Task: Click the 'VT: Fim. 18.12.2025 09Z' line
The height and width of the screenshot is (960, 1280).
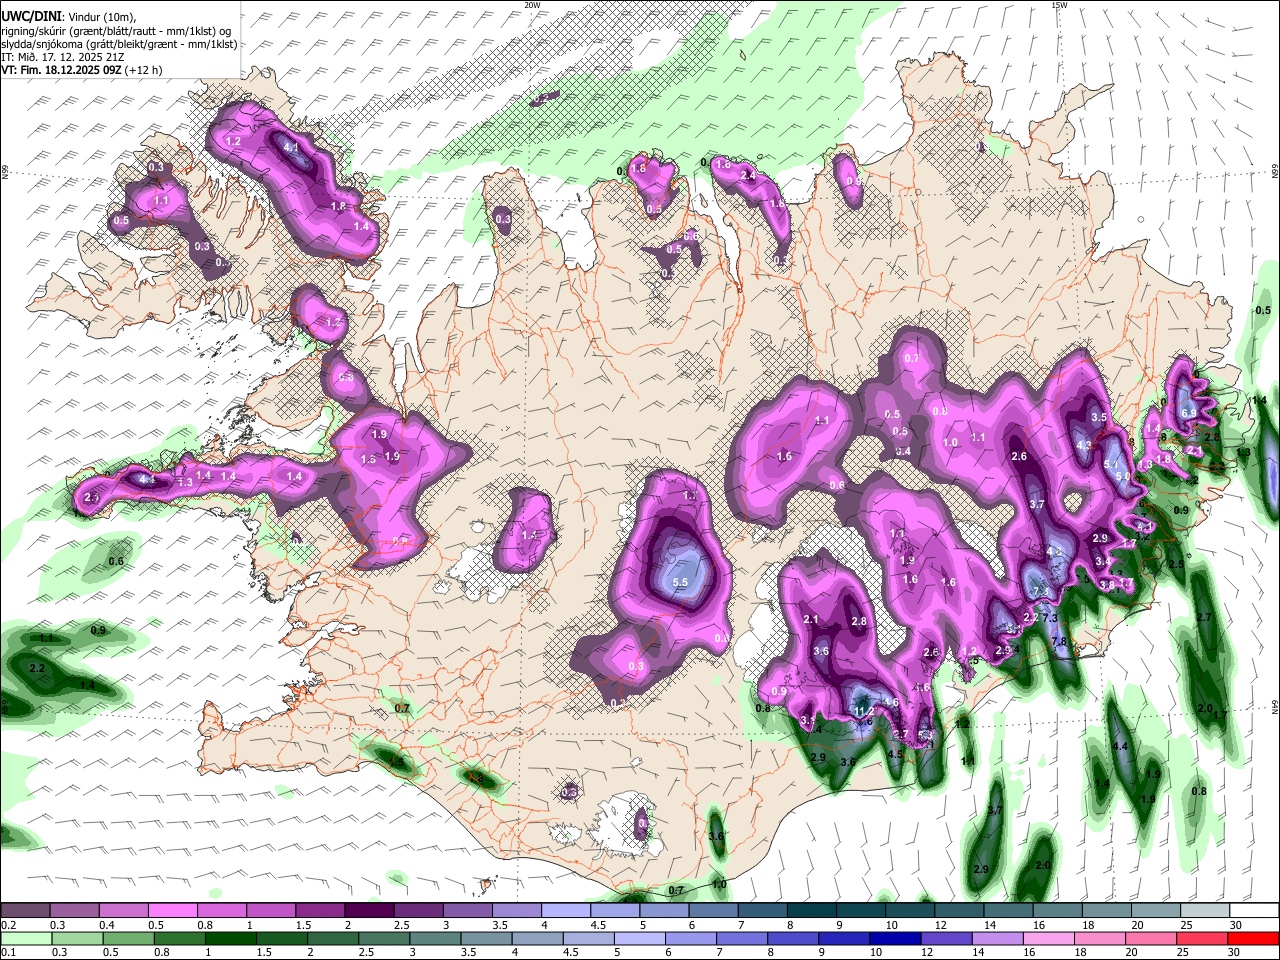Action: click(62, 70)
